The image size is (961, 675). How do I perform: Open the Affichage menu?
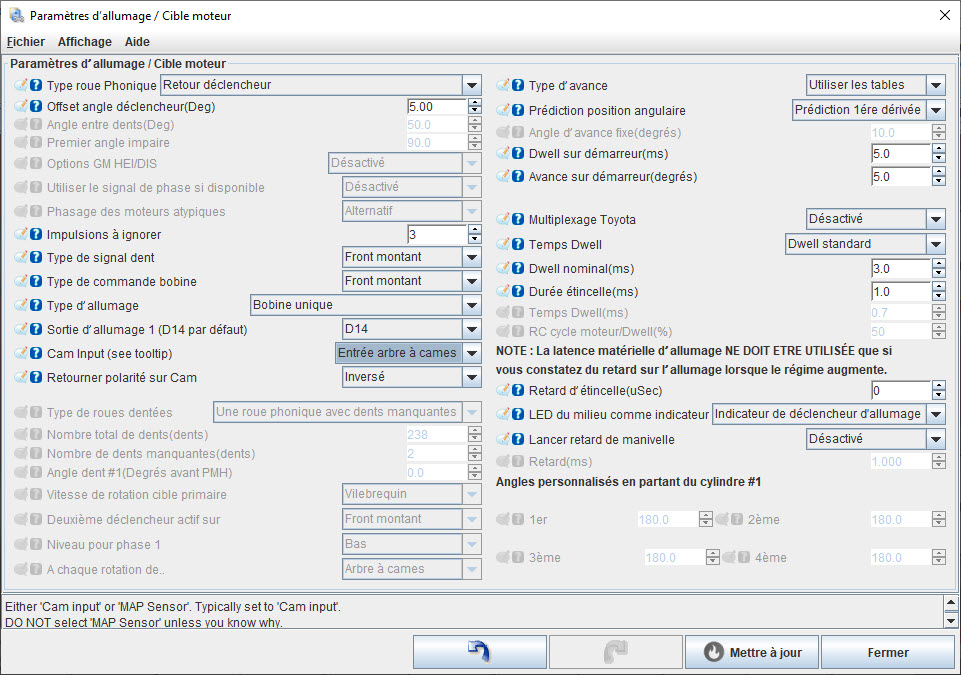[85, 42]
